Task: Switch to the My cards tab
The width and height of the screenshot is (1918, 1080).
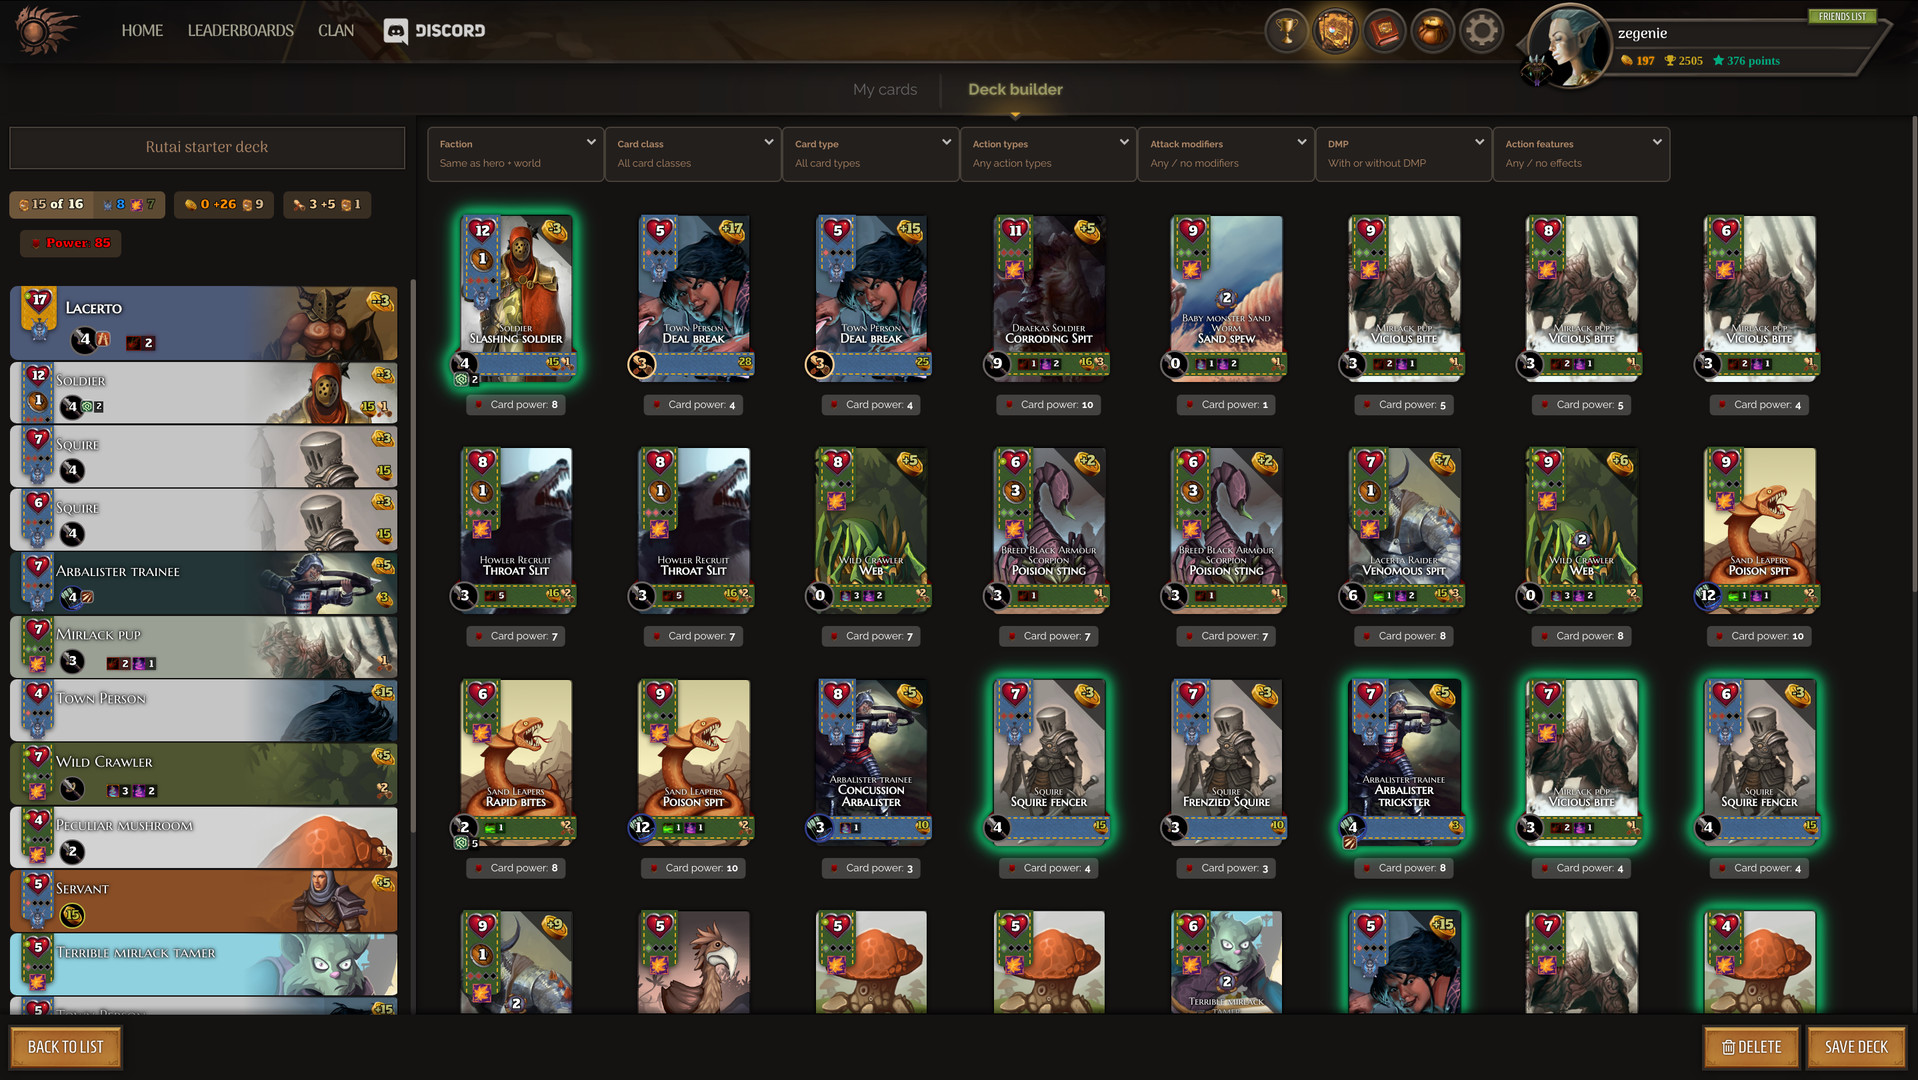Action: (x=885, y=89)
